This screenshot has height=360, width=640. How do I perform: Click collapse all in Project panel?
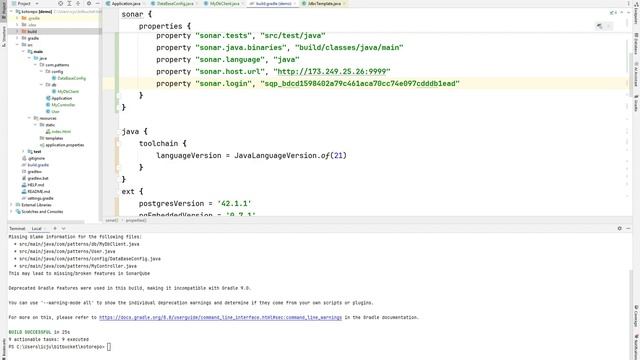pyautogui.click(x=78, y=3)
